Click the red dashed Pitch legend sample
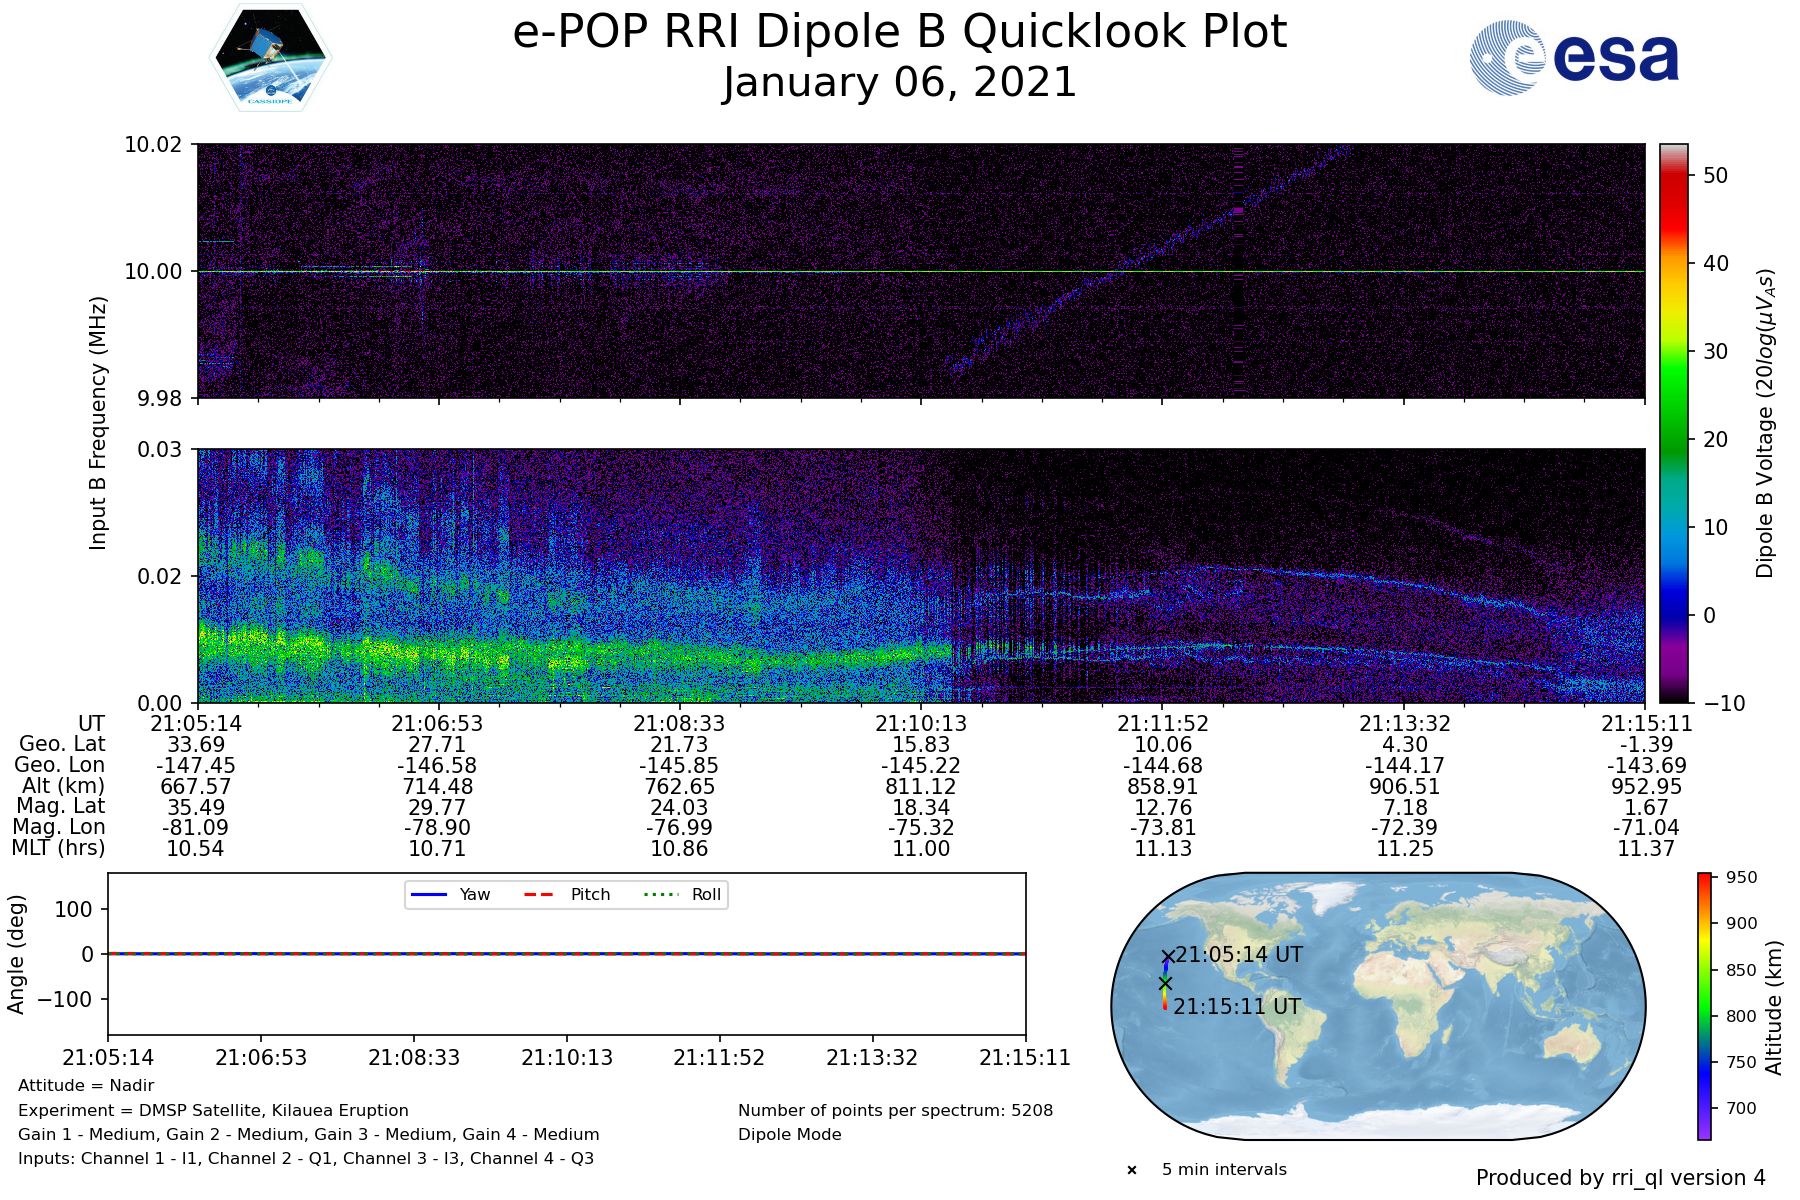1800x1200 pixels. click(539, 894)
